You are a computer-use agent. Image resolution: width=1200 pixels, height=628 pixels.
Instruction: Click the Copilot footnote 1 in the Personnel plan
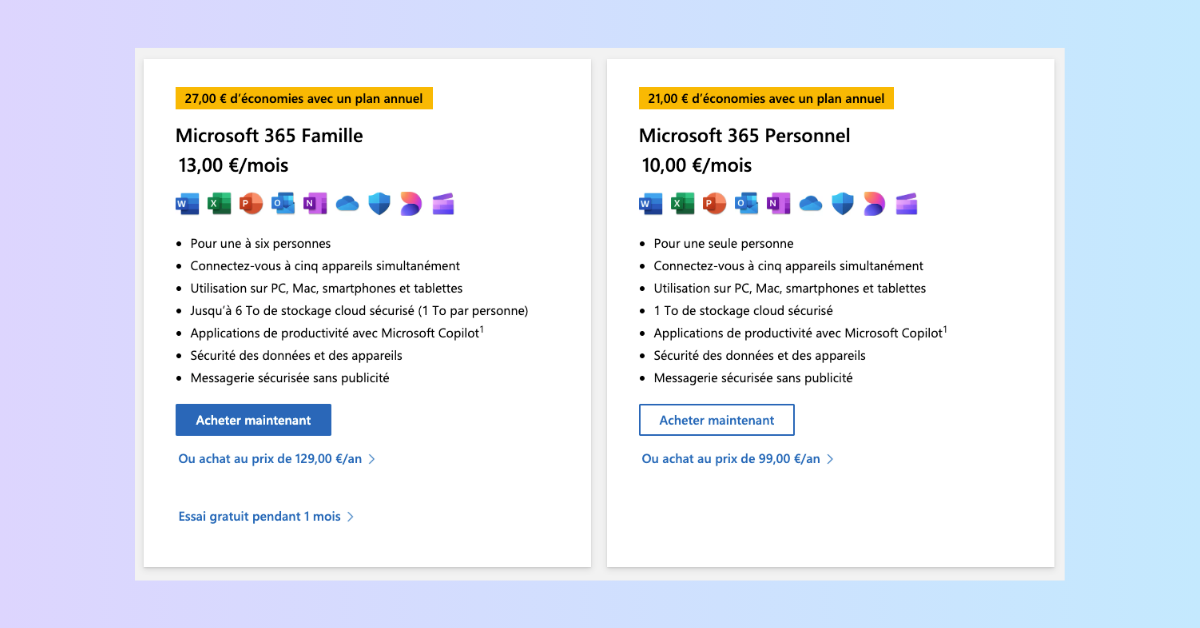click(x=945, y=329)
